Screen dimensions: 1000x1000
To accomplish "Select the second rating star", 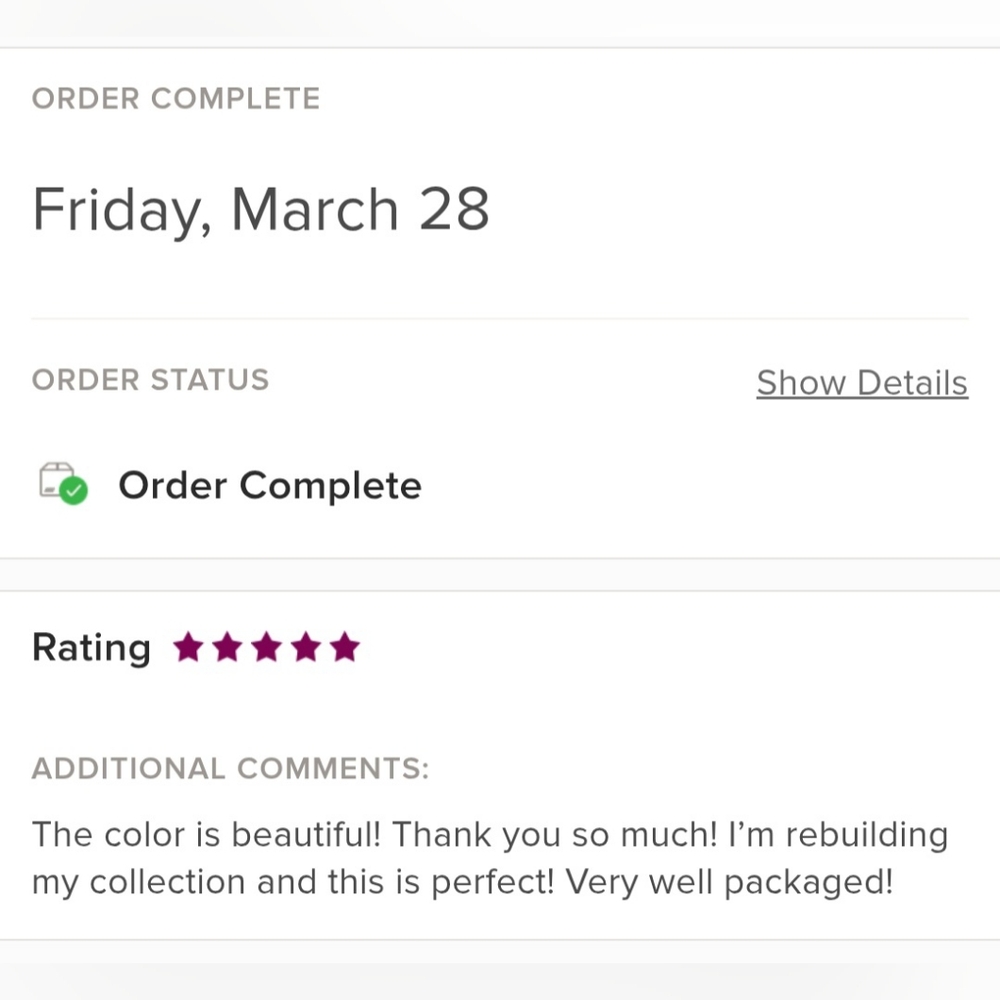I will [x=227, y=647].
